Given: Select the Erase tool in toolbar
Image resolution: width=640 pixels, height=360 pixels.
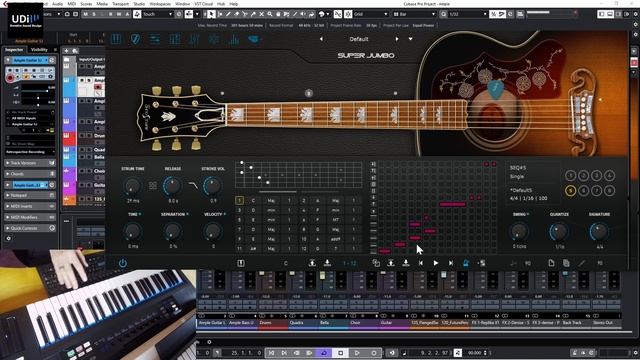Looking at the screenshot, I should 236,14.
